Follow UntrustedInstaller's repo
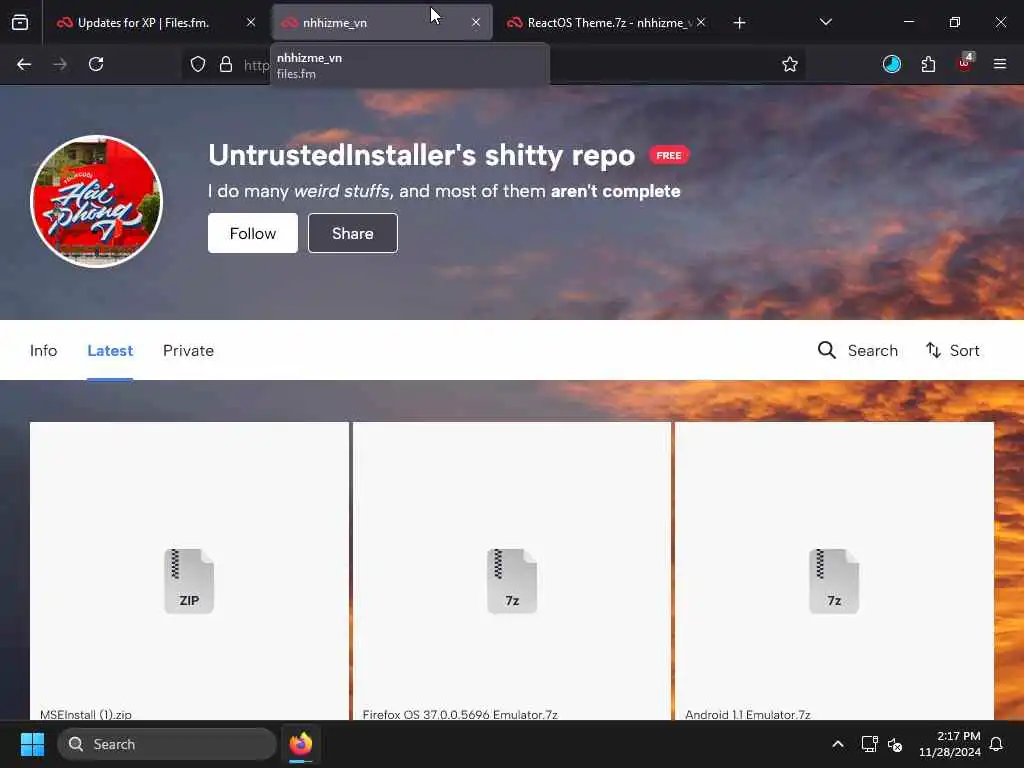 coord(253,233)
